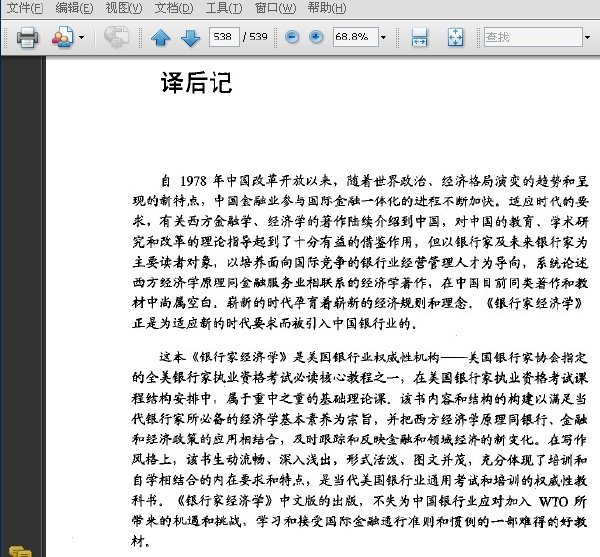Open the search options dropdown arrow

tap(588, 37)
